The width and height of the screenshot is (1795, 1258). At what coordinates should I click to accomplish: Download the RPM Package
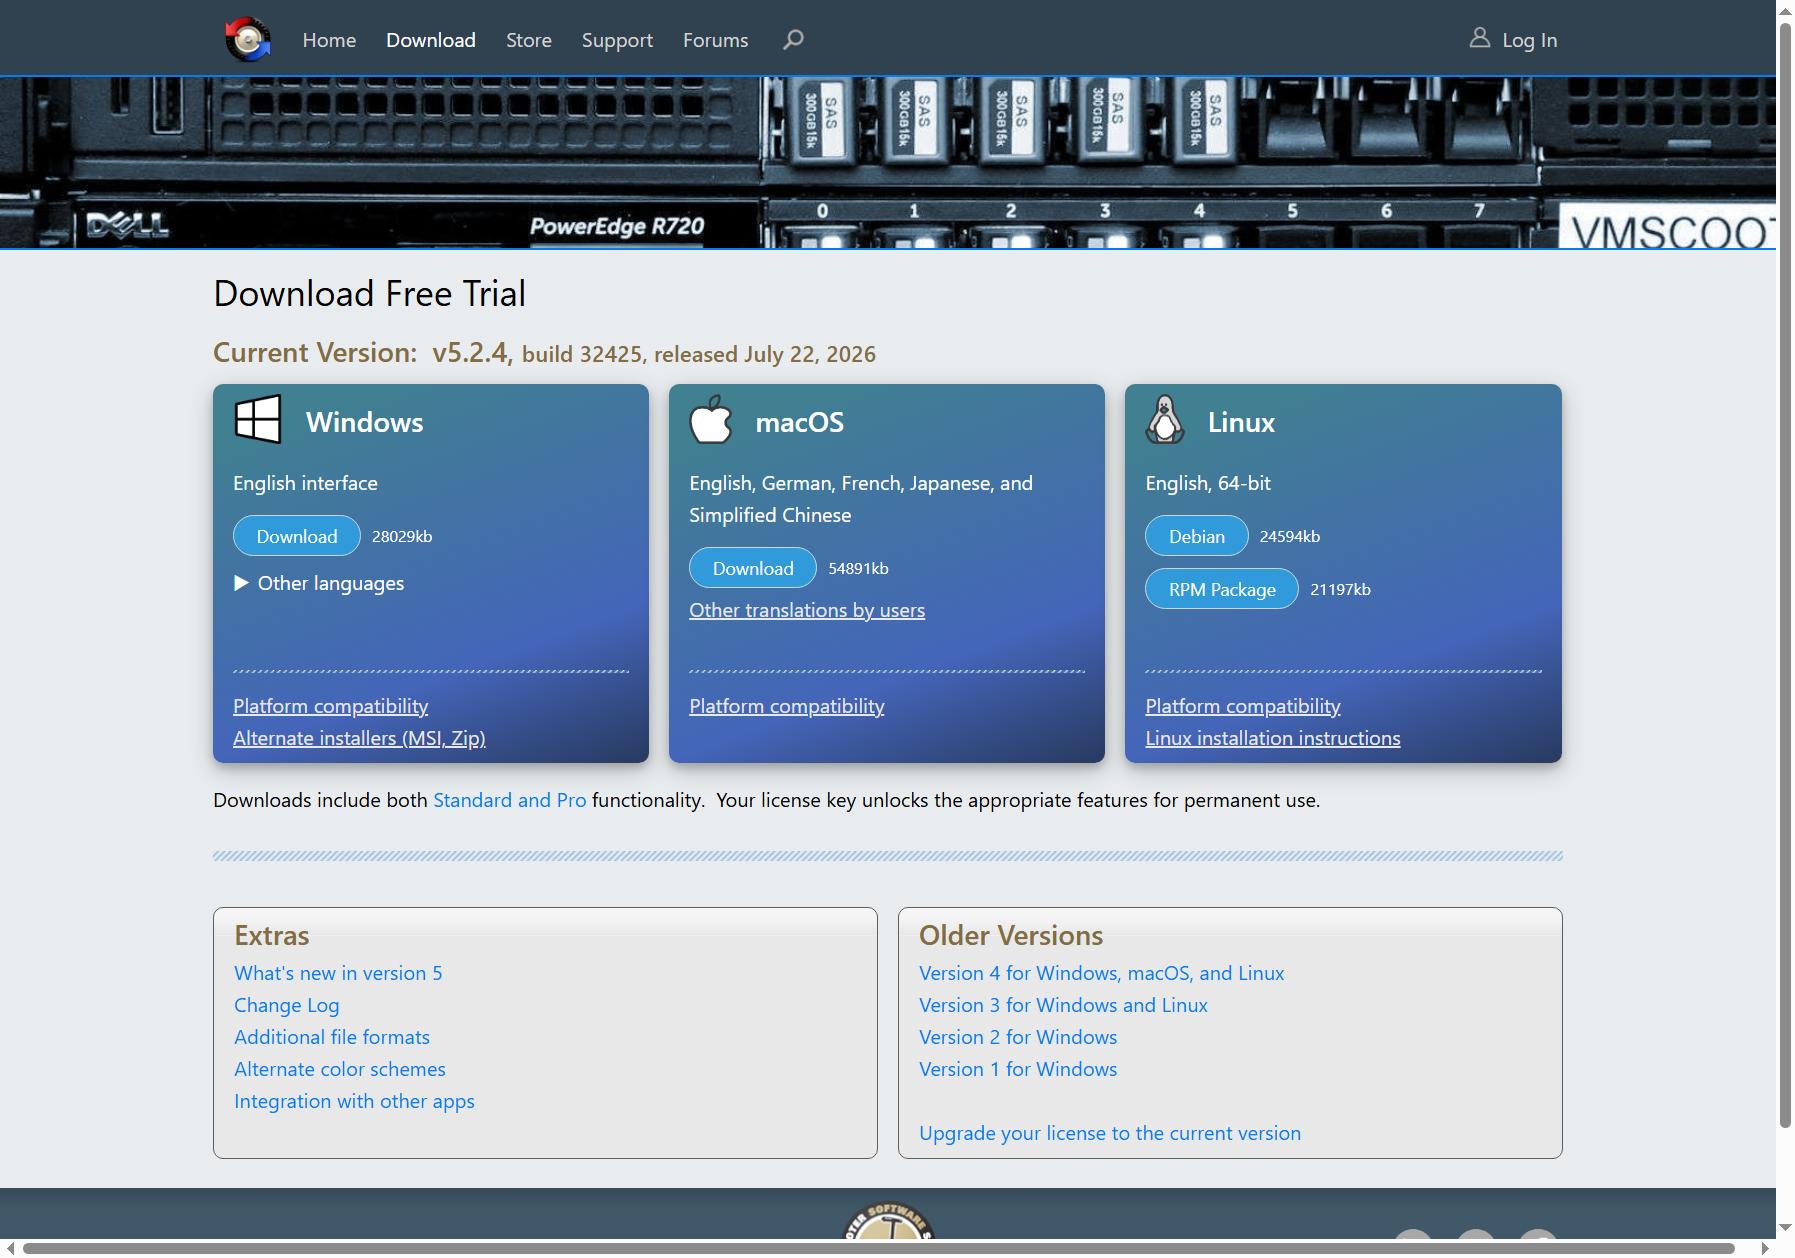point(1222,589)
